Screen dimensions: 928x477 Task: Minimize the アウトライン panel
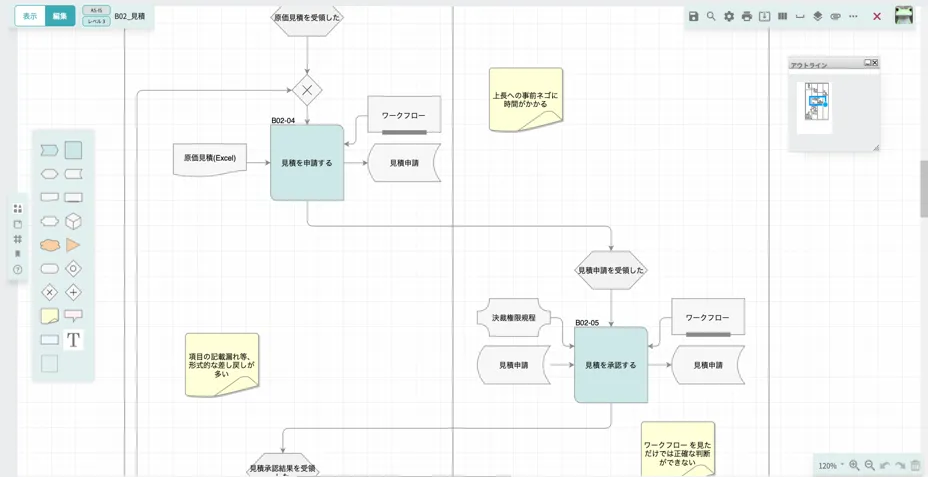click(868, 62)
